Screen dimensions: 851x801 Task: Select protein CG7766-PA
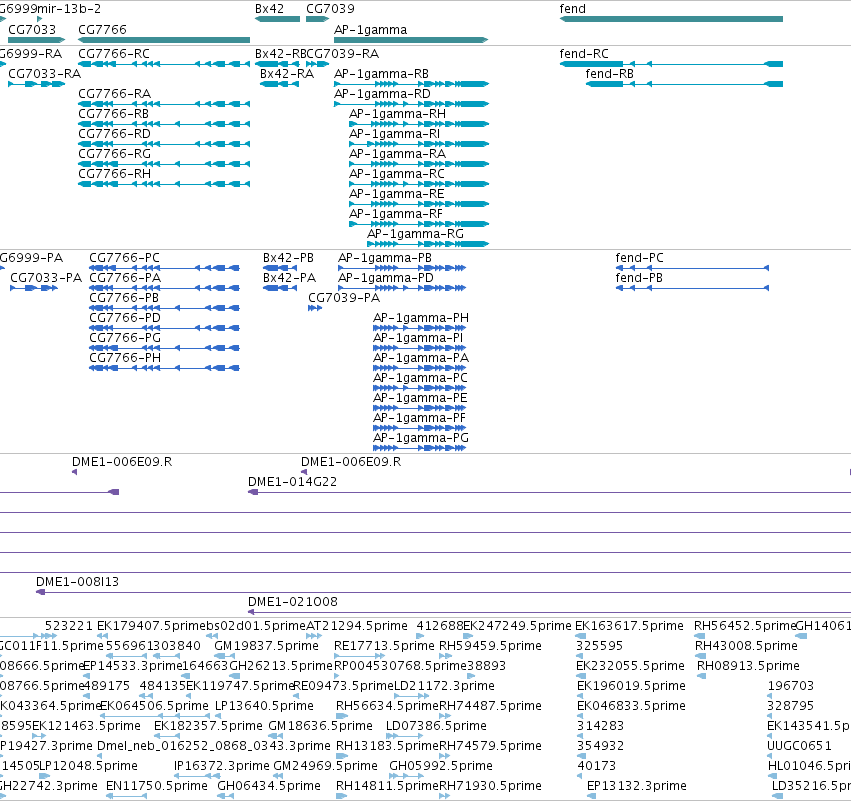(125, 277)
